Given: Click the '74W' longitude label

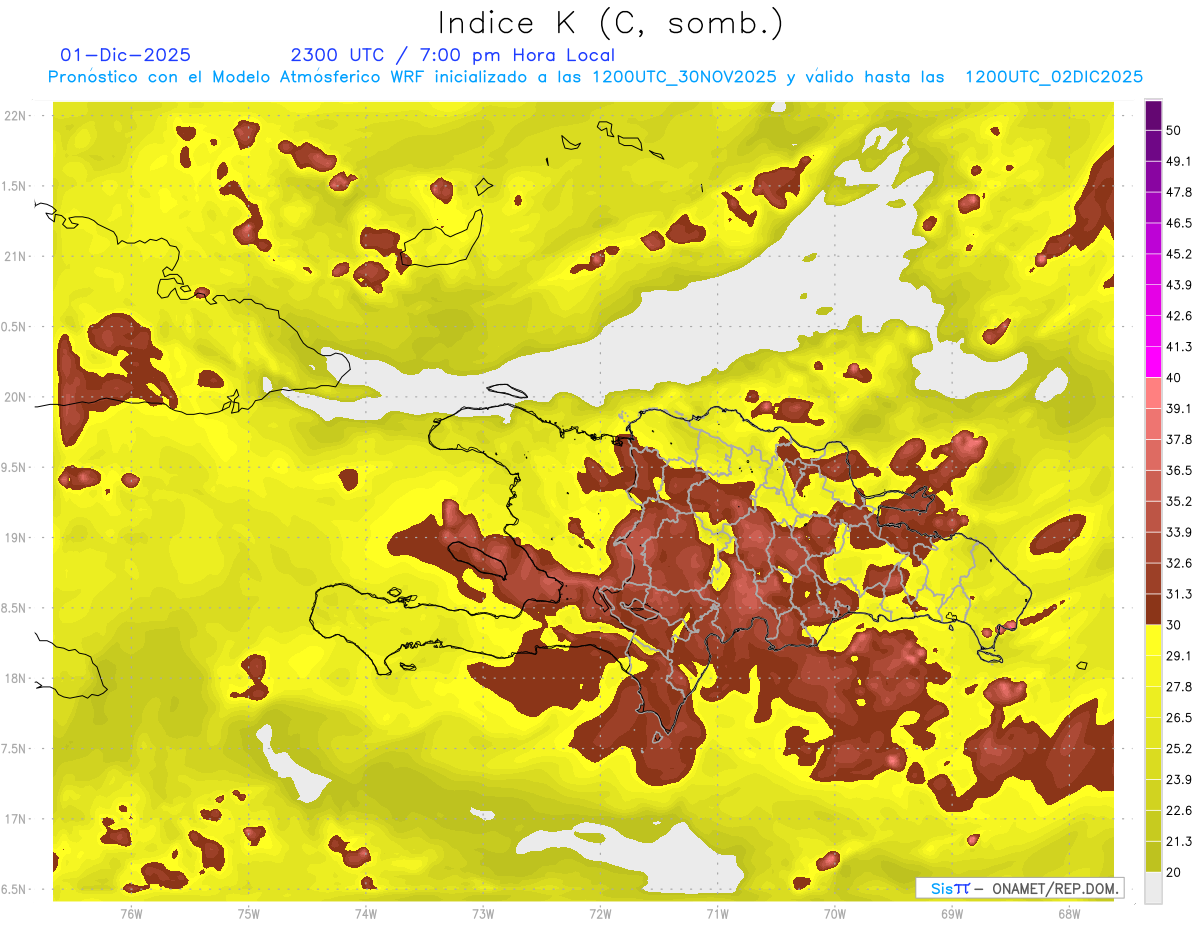Looking at the screenshot, I should click(x=366, y=914).
